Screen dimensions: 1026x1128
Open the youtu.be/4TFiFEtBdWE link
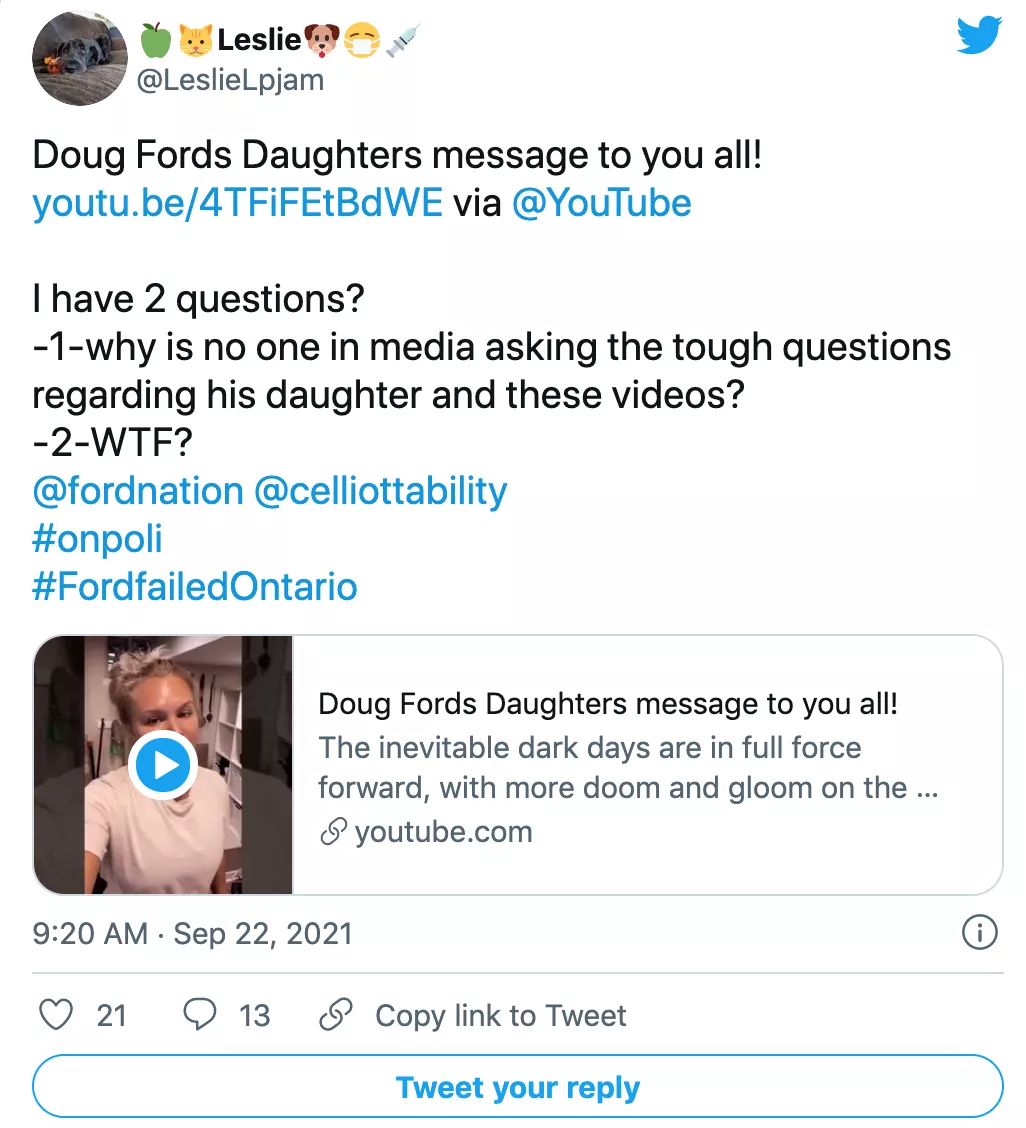(237, 203)
